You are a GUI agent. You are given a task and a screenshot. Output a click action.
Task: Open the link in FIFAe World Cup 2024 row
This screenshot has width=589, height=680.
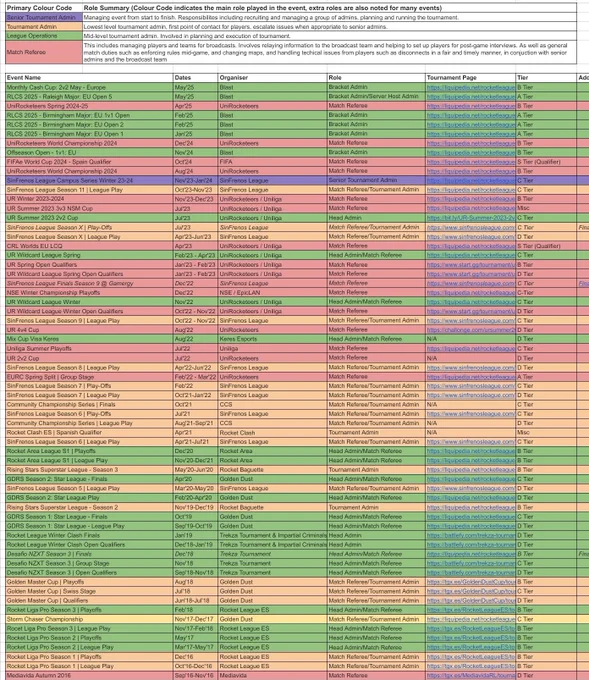coord(471,162)
